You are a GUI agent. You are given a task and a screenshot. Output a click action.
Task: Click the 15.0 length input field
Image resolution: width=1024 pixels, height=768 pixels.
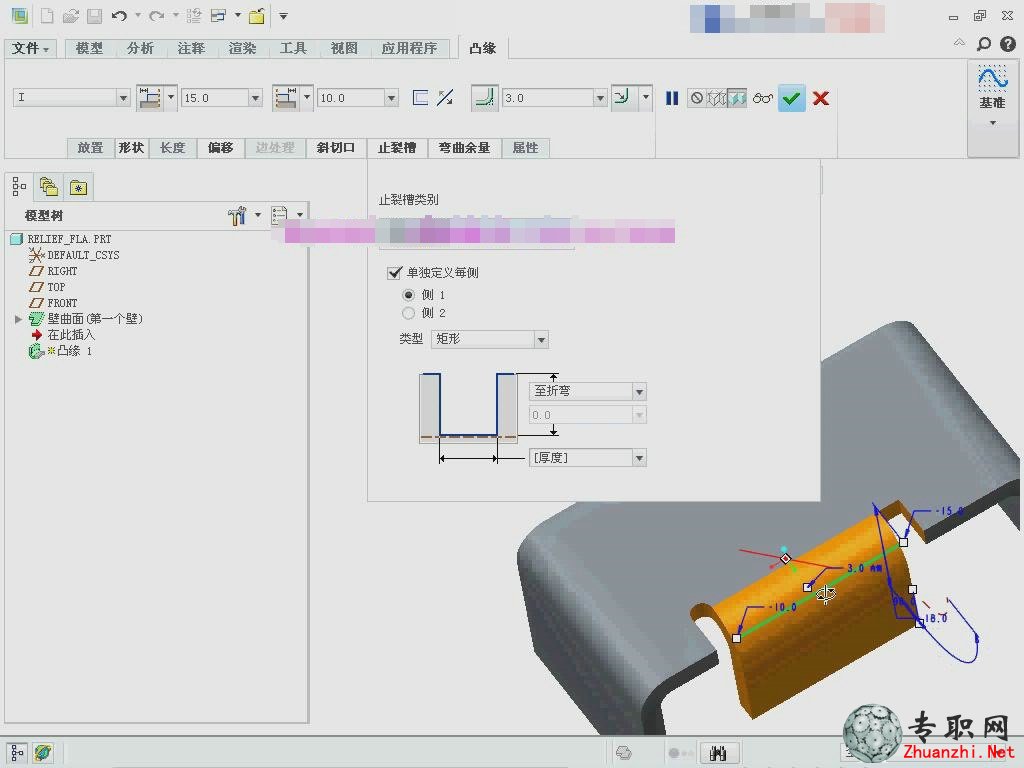pos(215,98)
